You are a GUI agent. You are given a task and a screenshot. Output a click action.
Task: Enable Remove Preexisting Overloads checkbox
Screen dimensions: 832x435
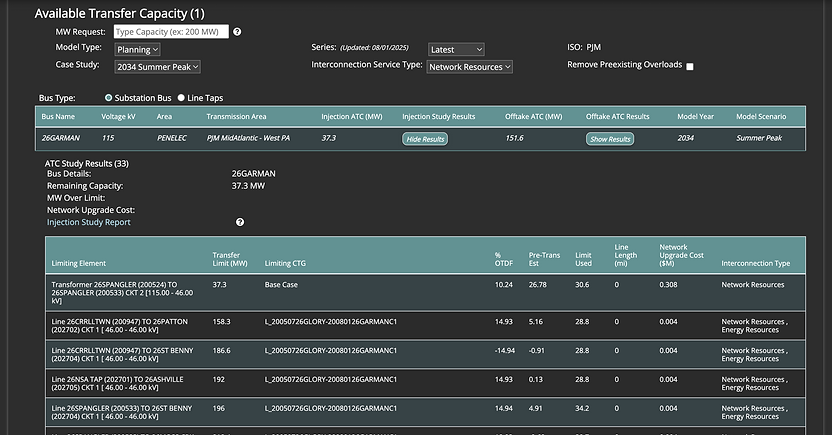(x=690, y=66)
